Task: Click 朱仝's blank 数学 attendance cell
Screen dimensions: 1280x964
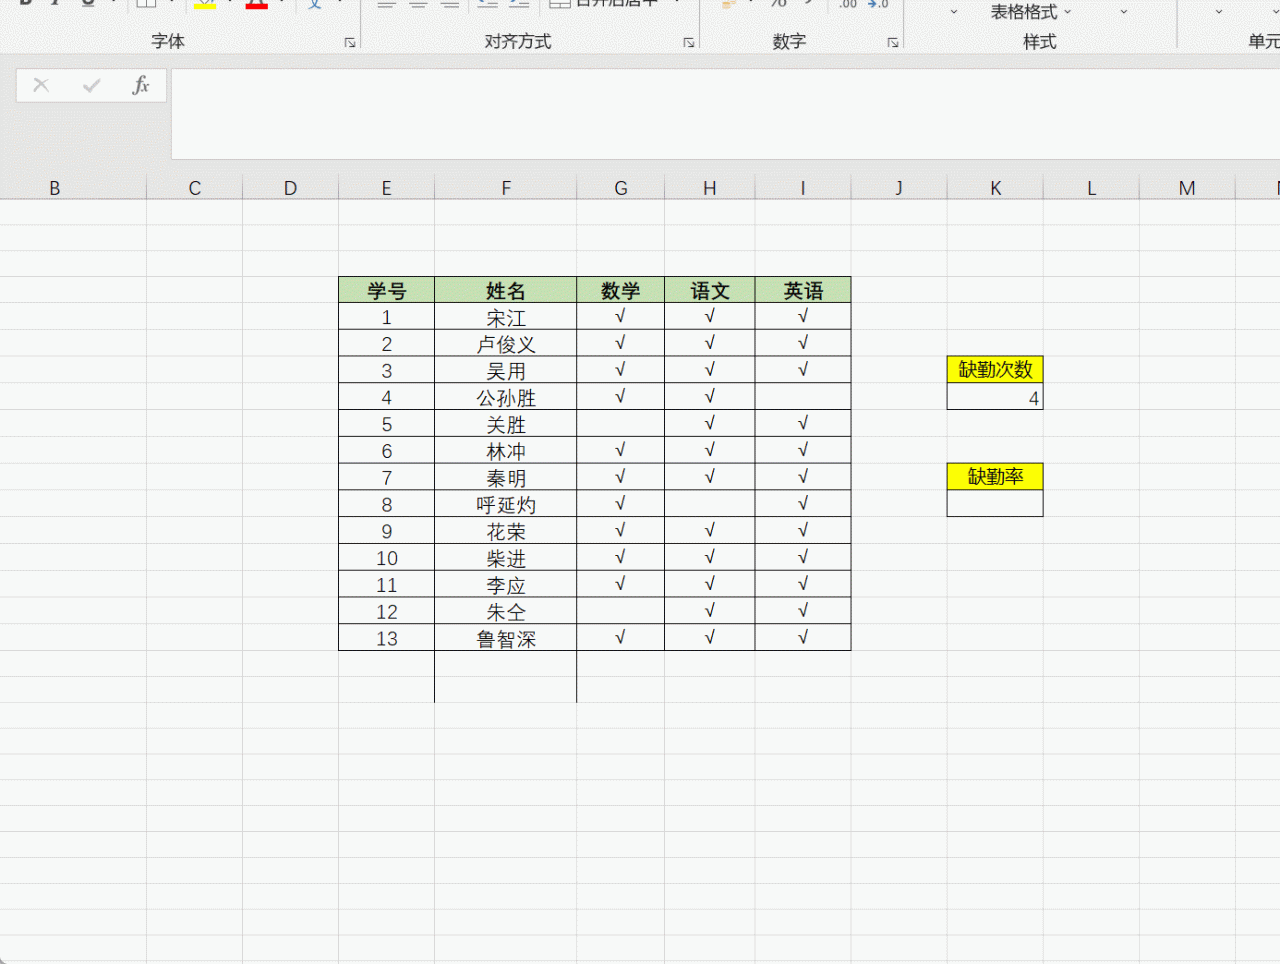Action: tap(621, 611)
